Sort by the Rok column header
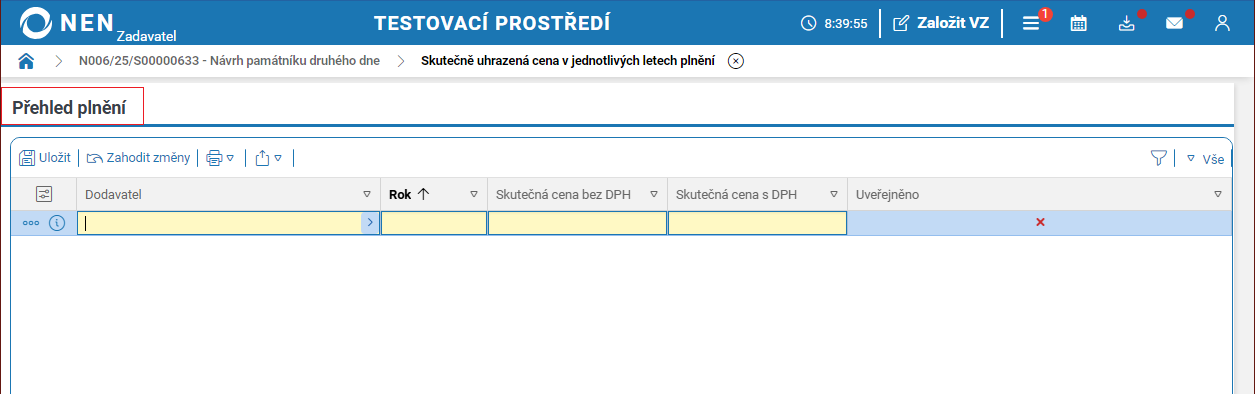1255x394 pixels. pyautogui.click(x=409, y=194)
